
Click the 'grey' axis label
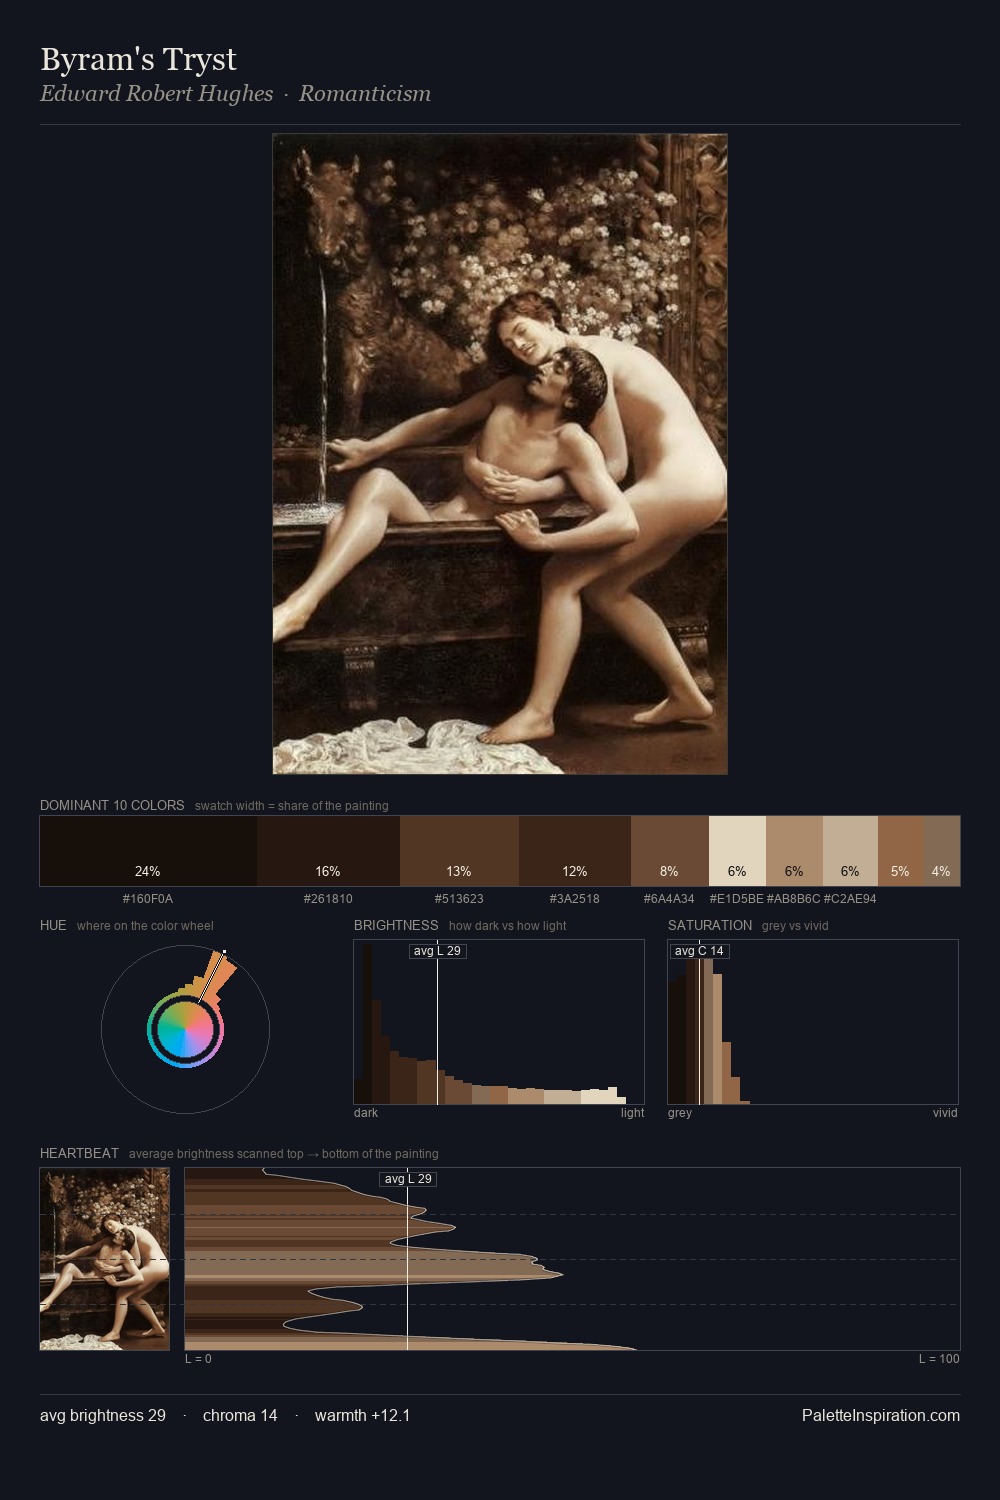click(680, 1113)
